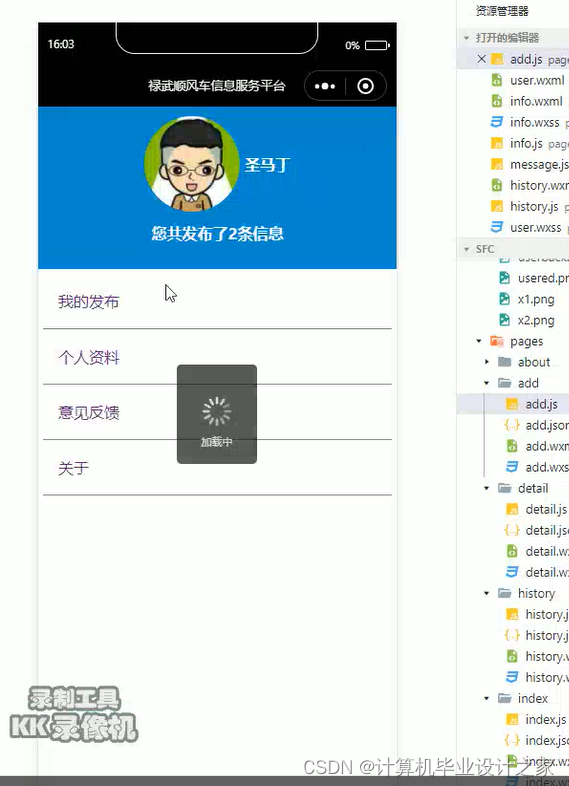Open 我的发布 menu entry
Screen dimensions: 569x786
[x=217, y=301]
